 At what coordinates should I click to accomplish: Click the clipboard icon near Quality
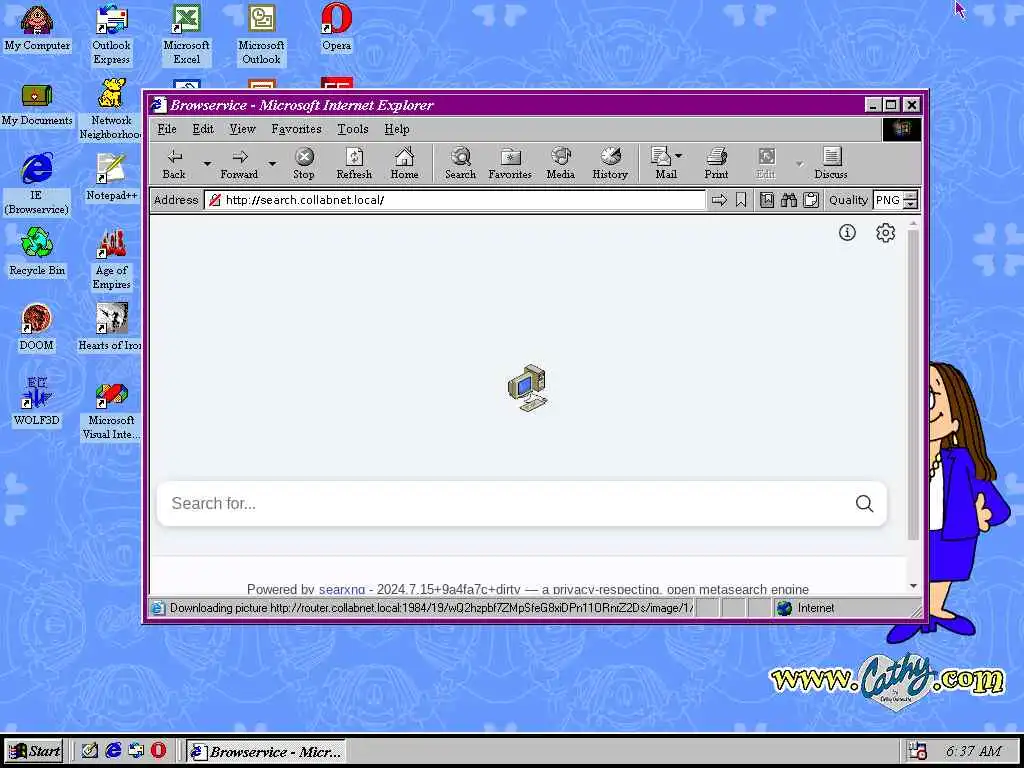click(x=810, y=200)
